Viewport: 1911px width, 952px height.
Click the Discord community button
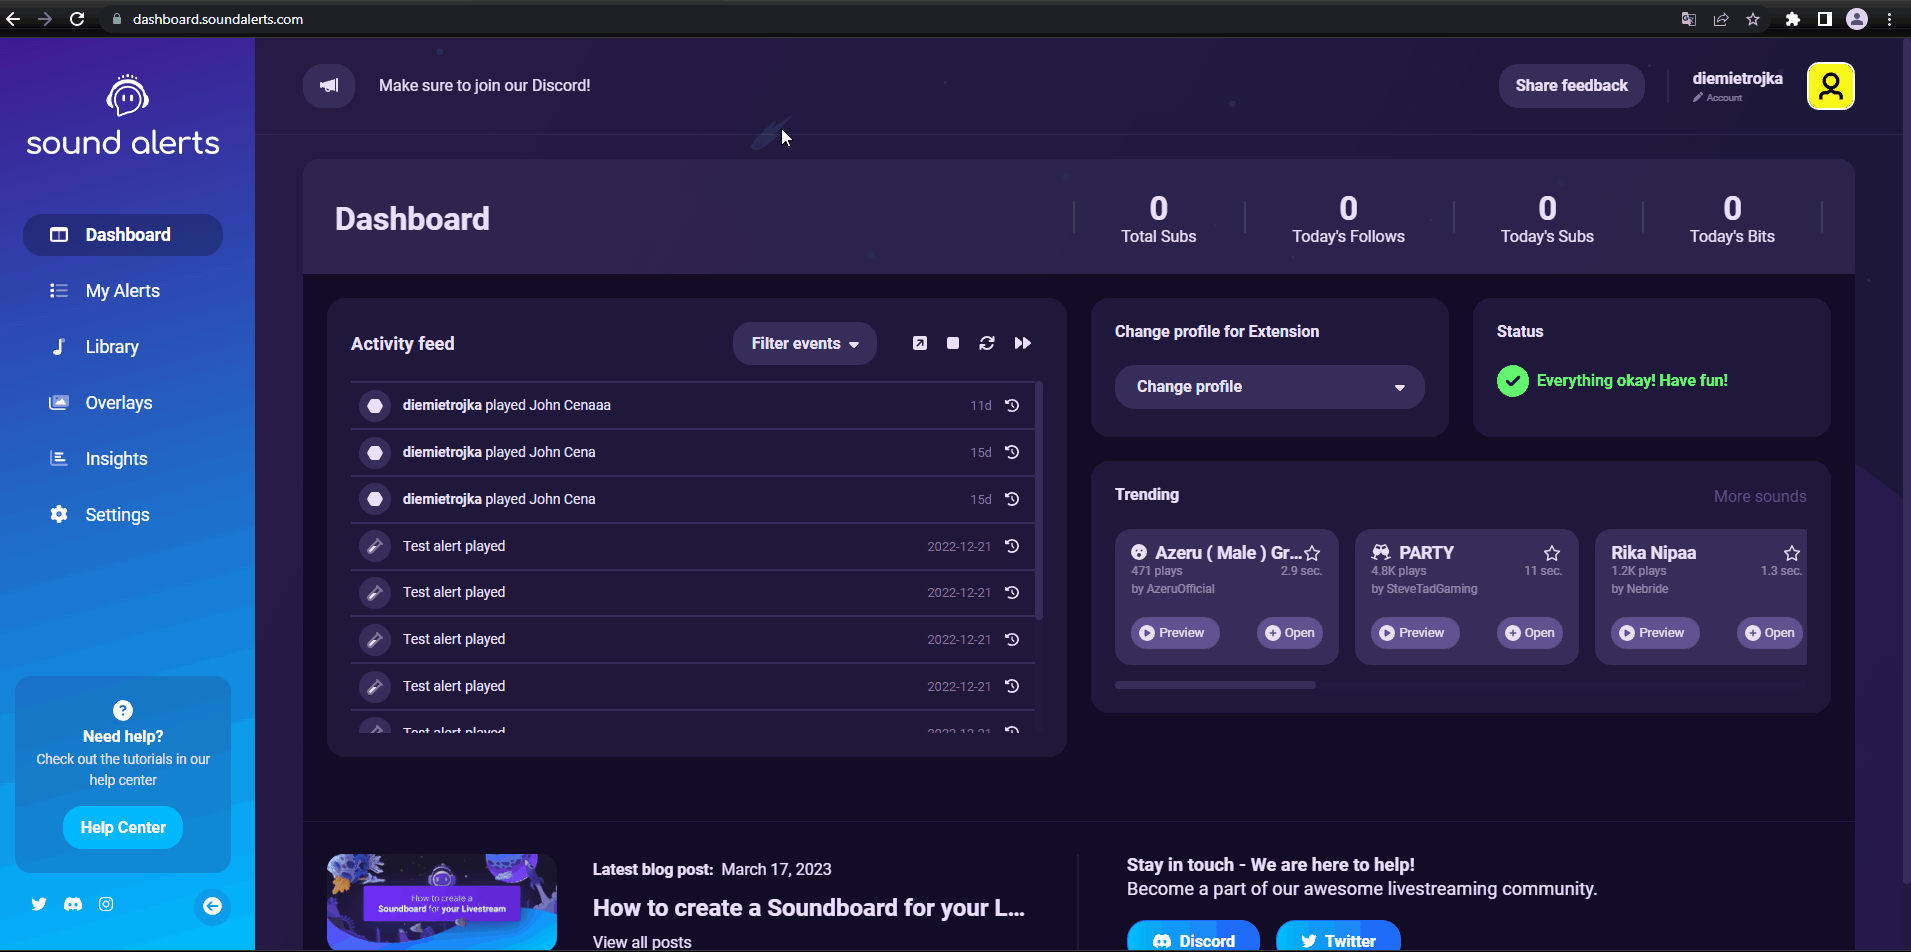pyautogui.click(x=1193, y=938)
